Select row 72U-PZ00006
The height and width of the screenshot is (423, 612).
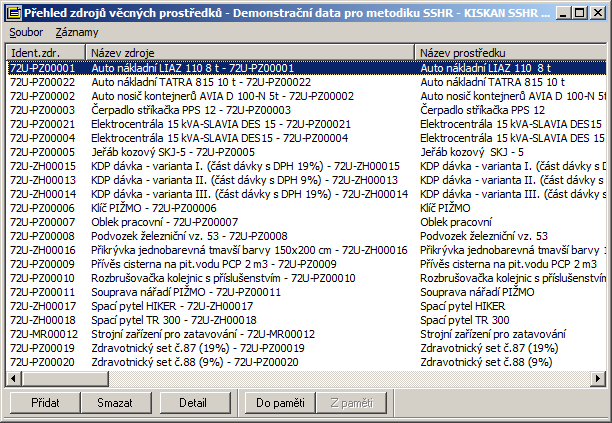306,208
